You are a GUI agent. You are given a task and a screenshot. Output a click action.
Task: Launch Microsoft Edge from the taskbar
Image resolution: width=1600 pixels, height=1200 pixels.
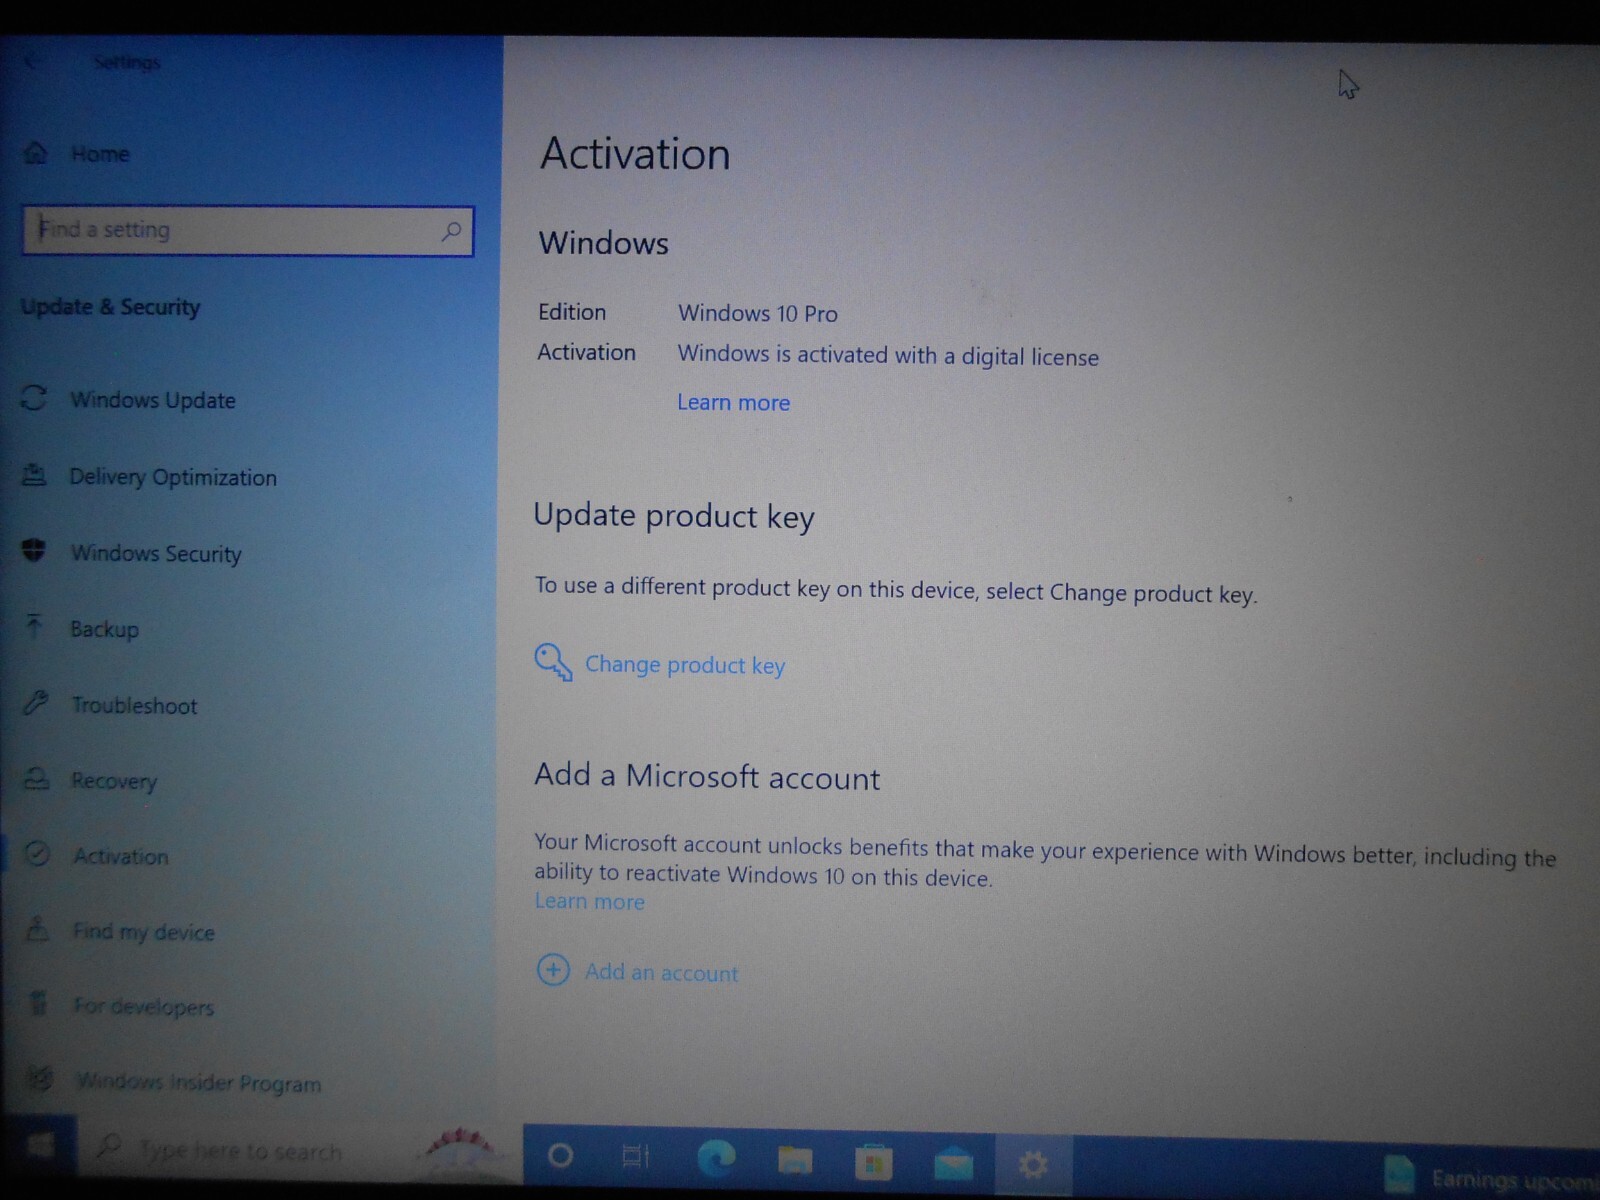(716, 1158)
